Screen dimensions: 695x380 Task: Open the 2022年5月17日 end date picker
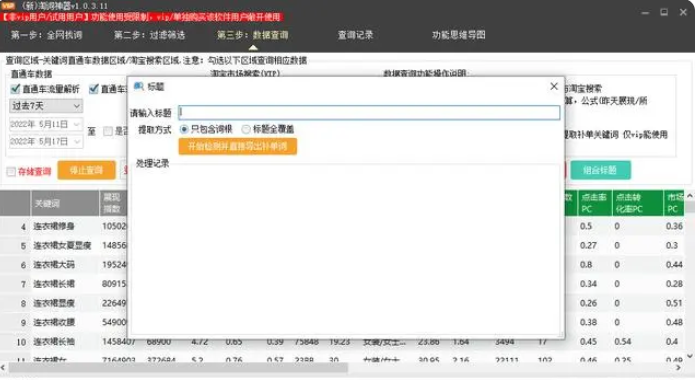point(46,141)
